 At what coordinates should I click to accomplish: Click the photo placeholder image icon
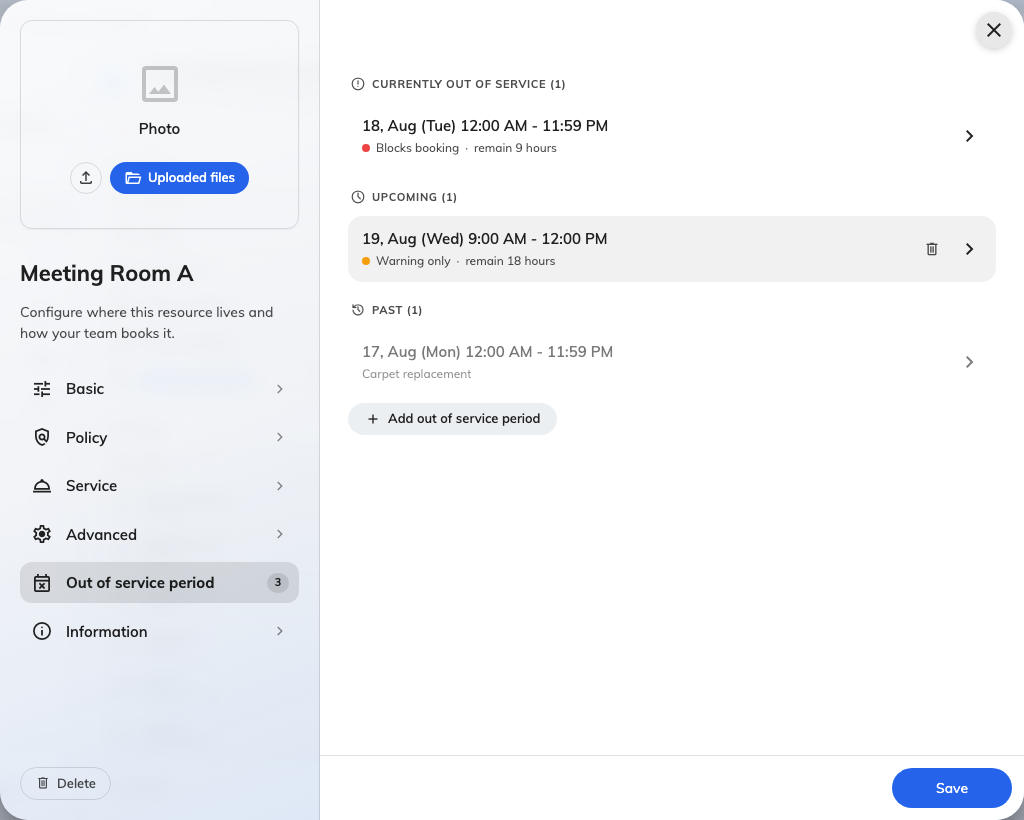tap(160, 84)
